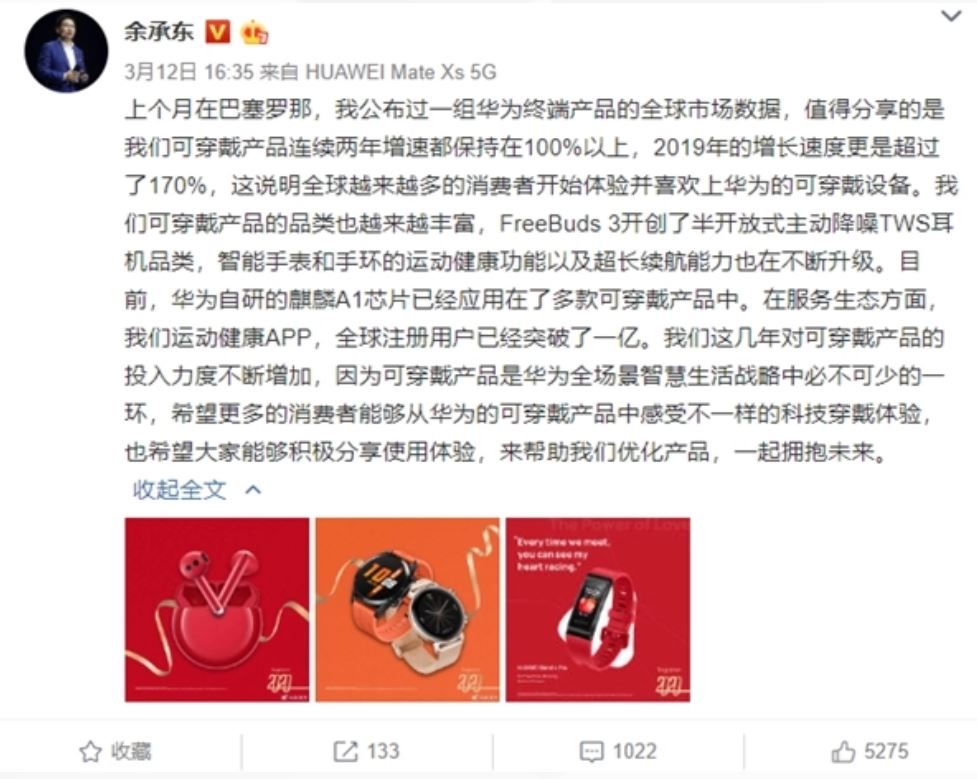Collapse full text with the up arrow

pos(253,490)
